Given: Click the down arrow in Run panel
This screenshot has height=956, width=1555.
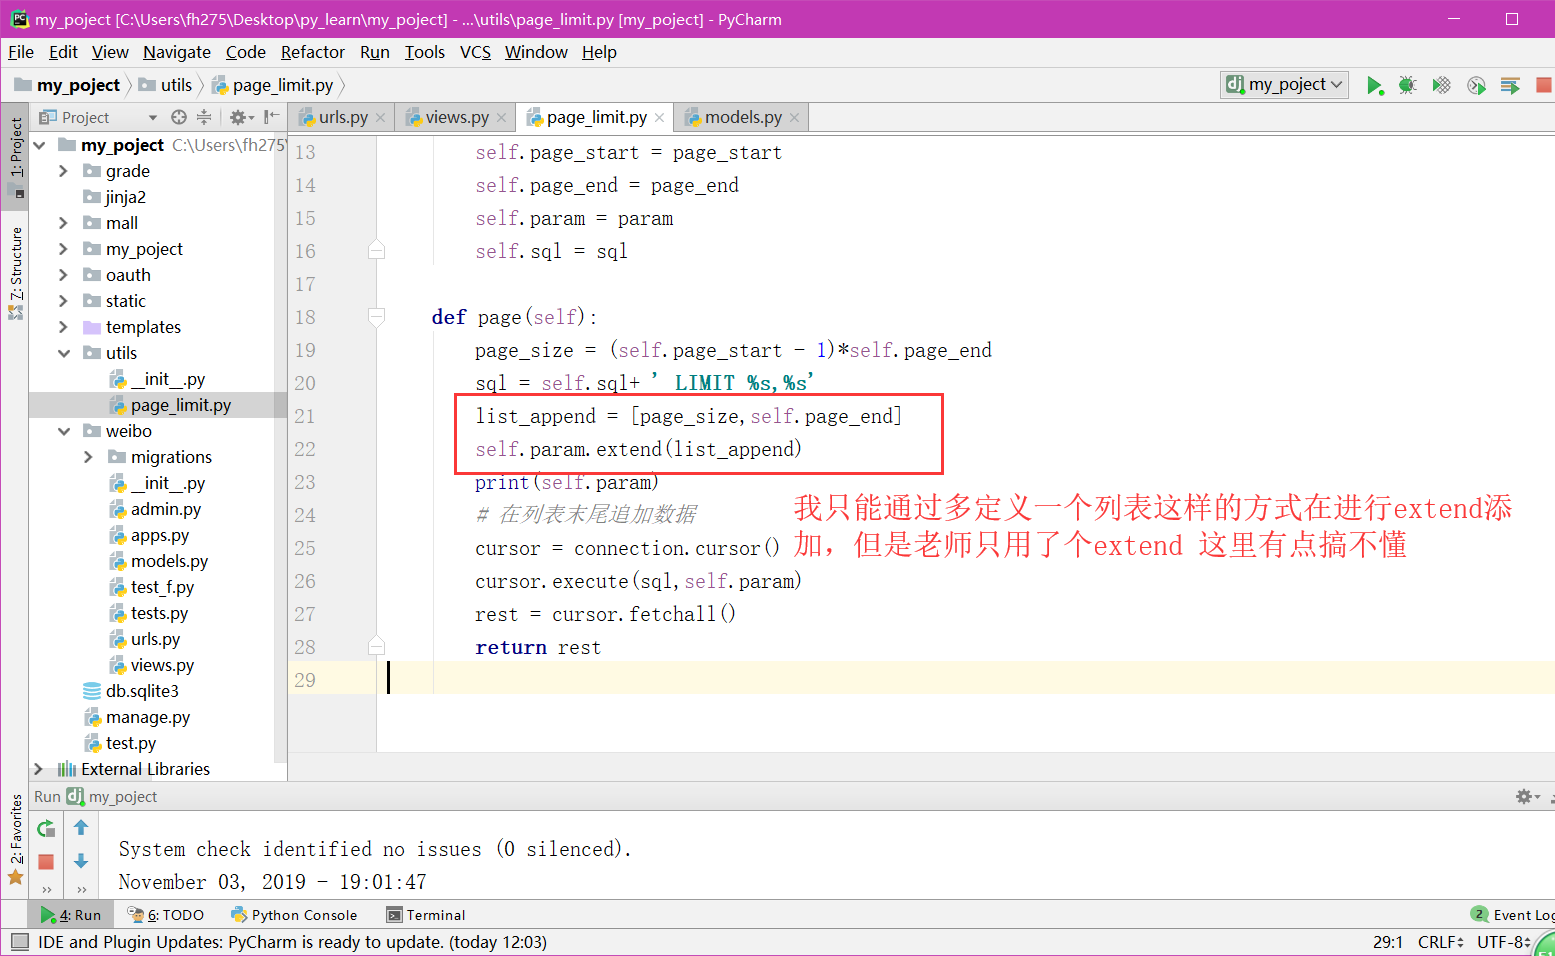Looking at the screenshot, I should pyautogui.click(x=81, y=861).
